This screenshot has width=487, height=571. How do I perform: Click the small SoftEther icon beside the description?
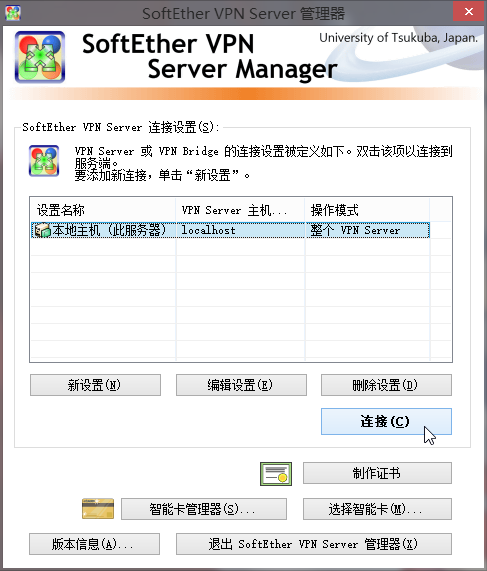tap(44, 161)
